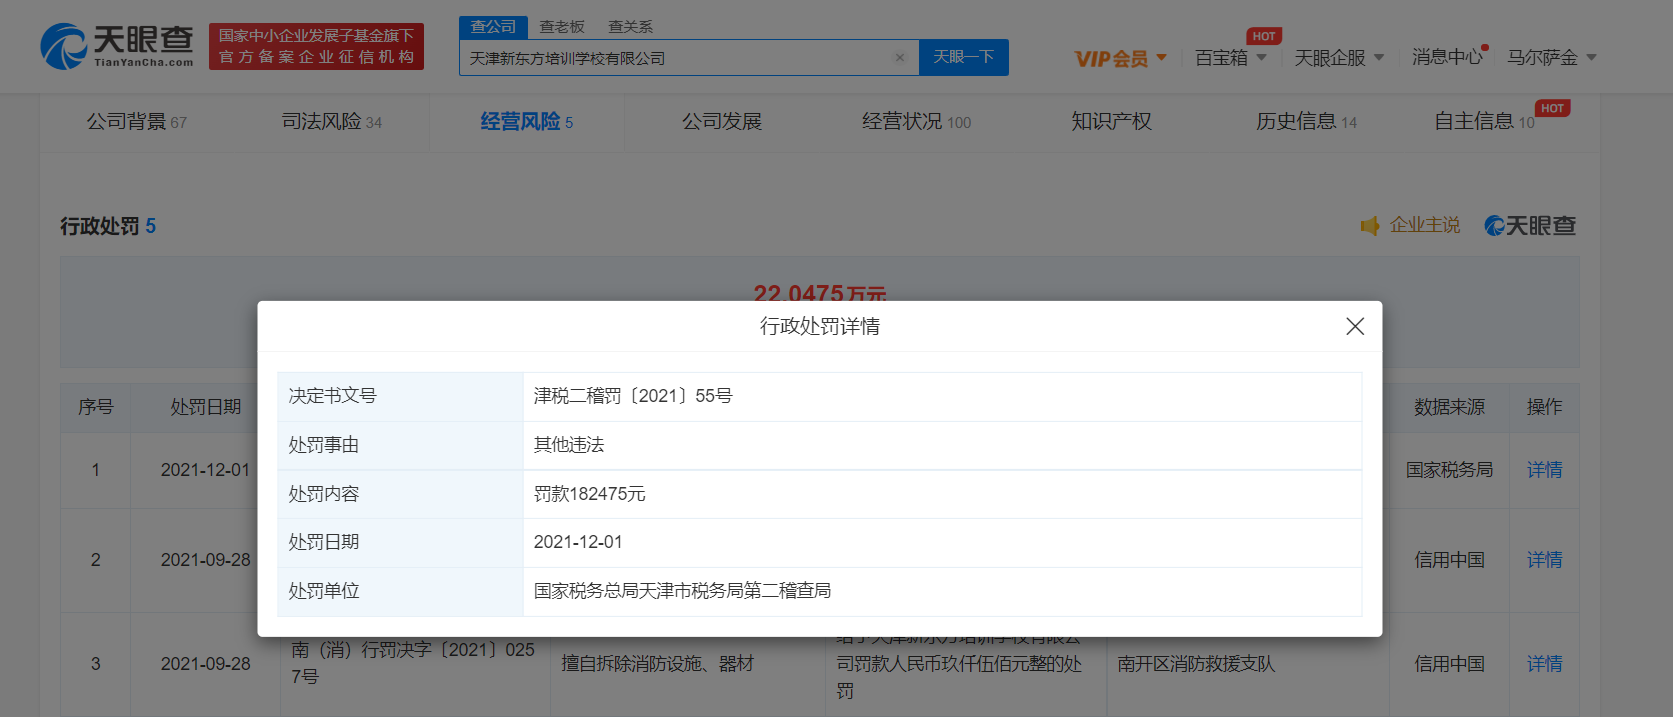The height and width of the screenshot is (717, 1673).
Task: Switch to the 查关系 search tab
Action: click(x=630, y=27)
